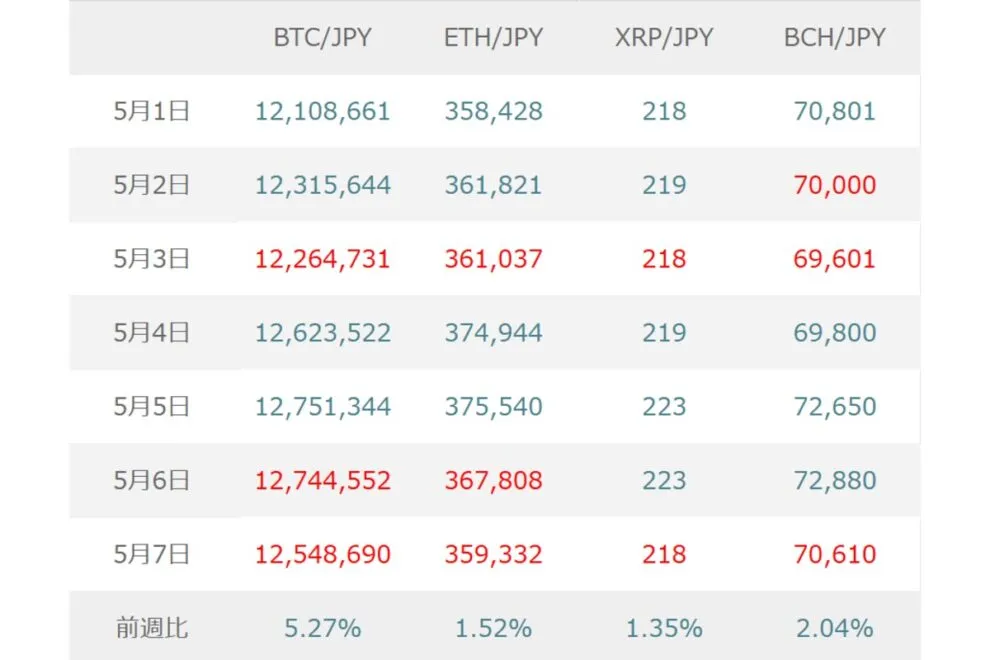Screen dimensions: 990x660
Task: Click BCH value 72,880
Action: click(835, 481)
